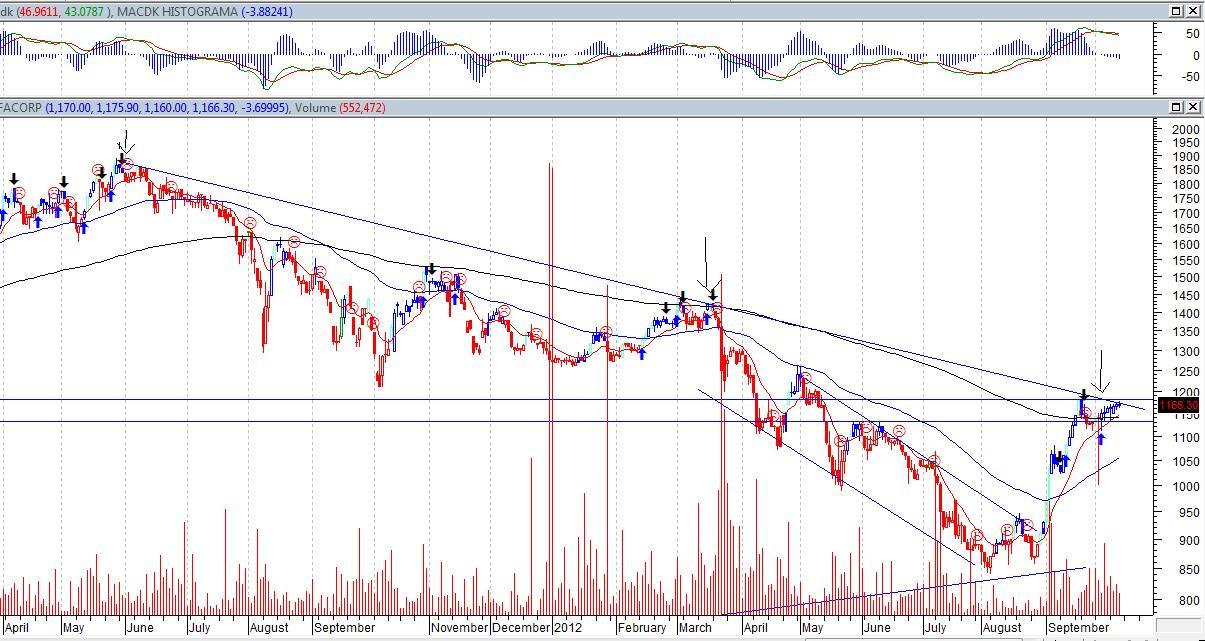The image size is (1205, 641).
Task: Click the green 43.0787 indicator value
Action: pyautogui.click(x=85, y=12)
